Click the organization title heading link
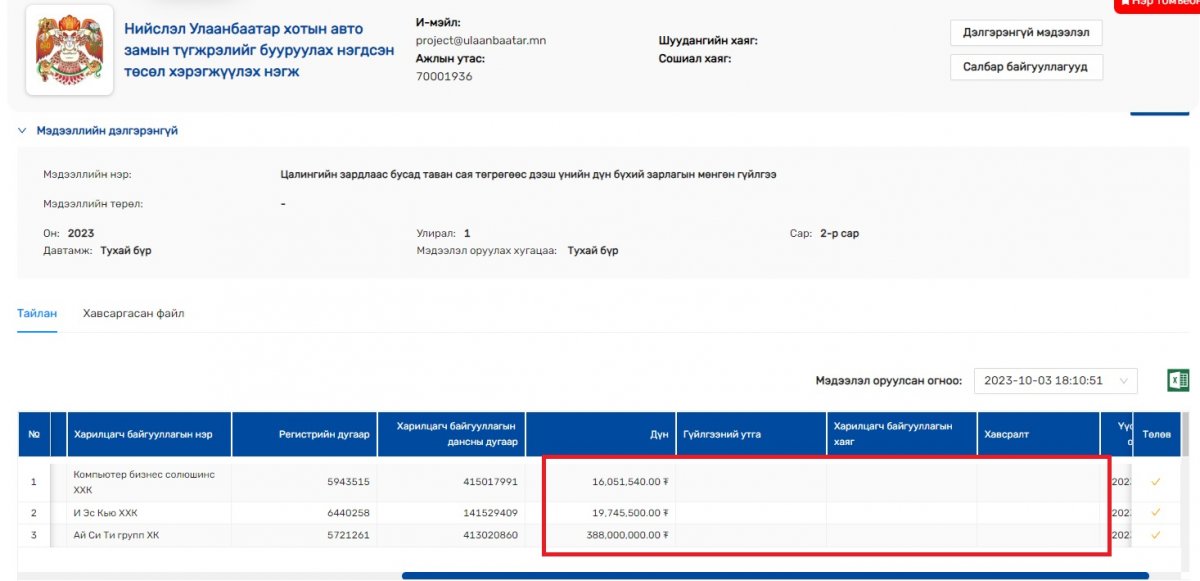 [x=258, y=50]
